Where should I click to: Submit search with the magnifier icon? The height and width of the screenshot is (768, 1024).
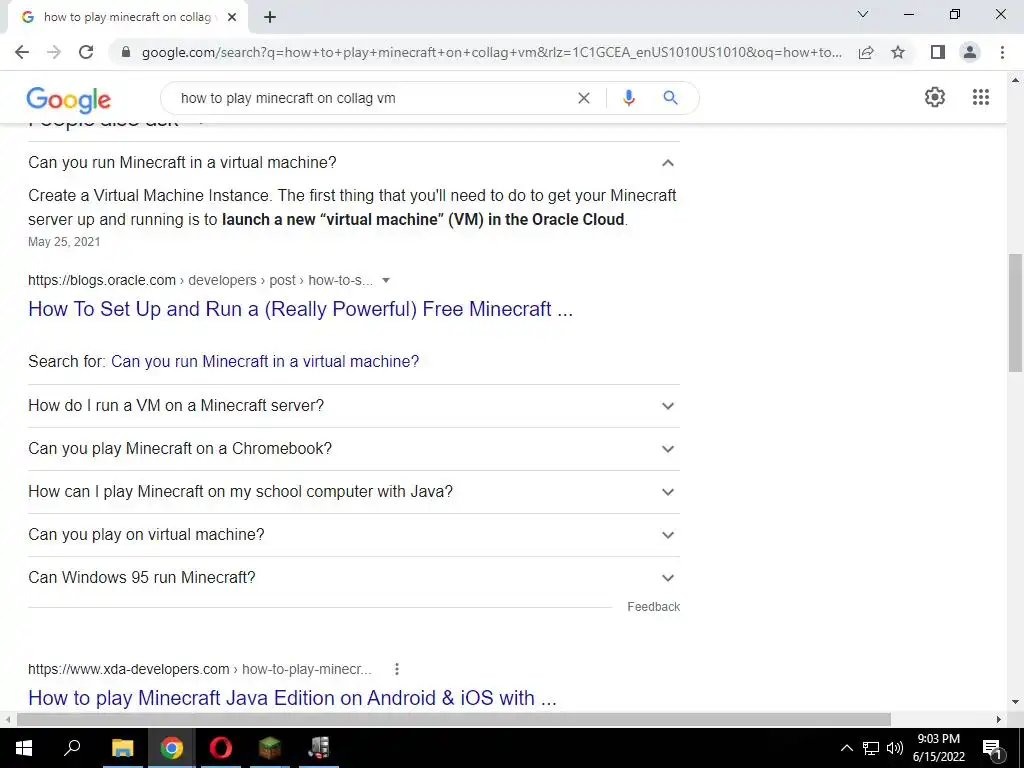coord(671,98)
